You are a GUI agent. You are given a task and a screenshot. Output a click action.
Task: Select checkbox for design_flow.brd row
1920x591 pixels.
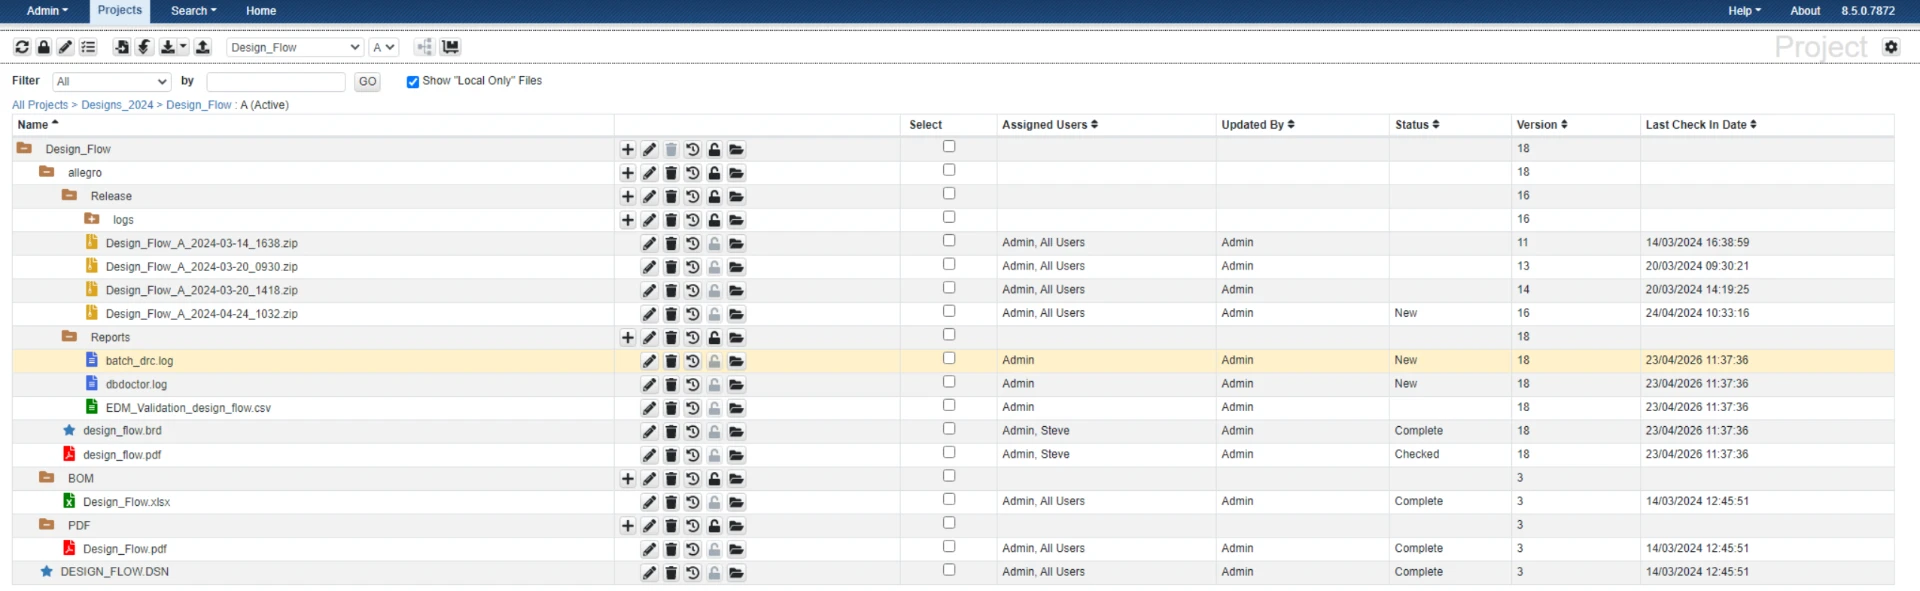pyautogui.click(x=949, y=429)
